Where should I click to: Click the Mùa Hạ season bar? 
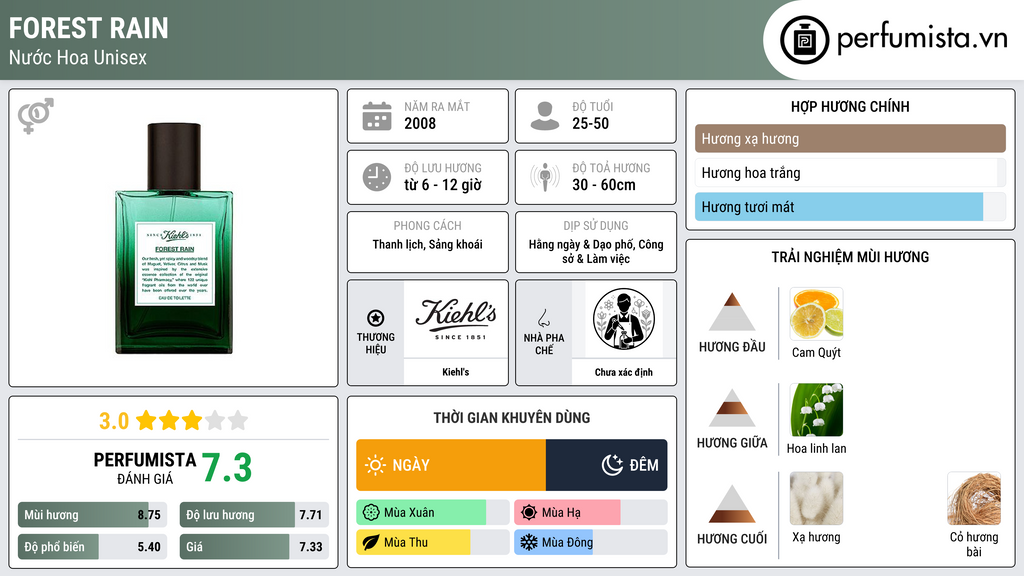coord(591,513)
